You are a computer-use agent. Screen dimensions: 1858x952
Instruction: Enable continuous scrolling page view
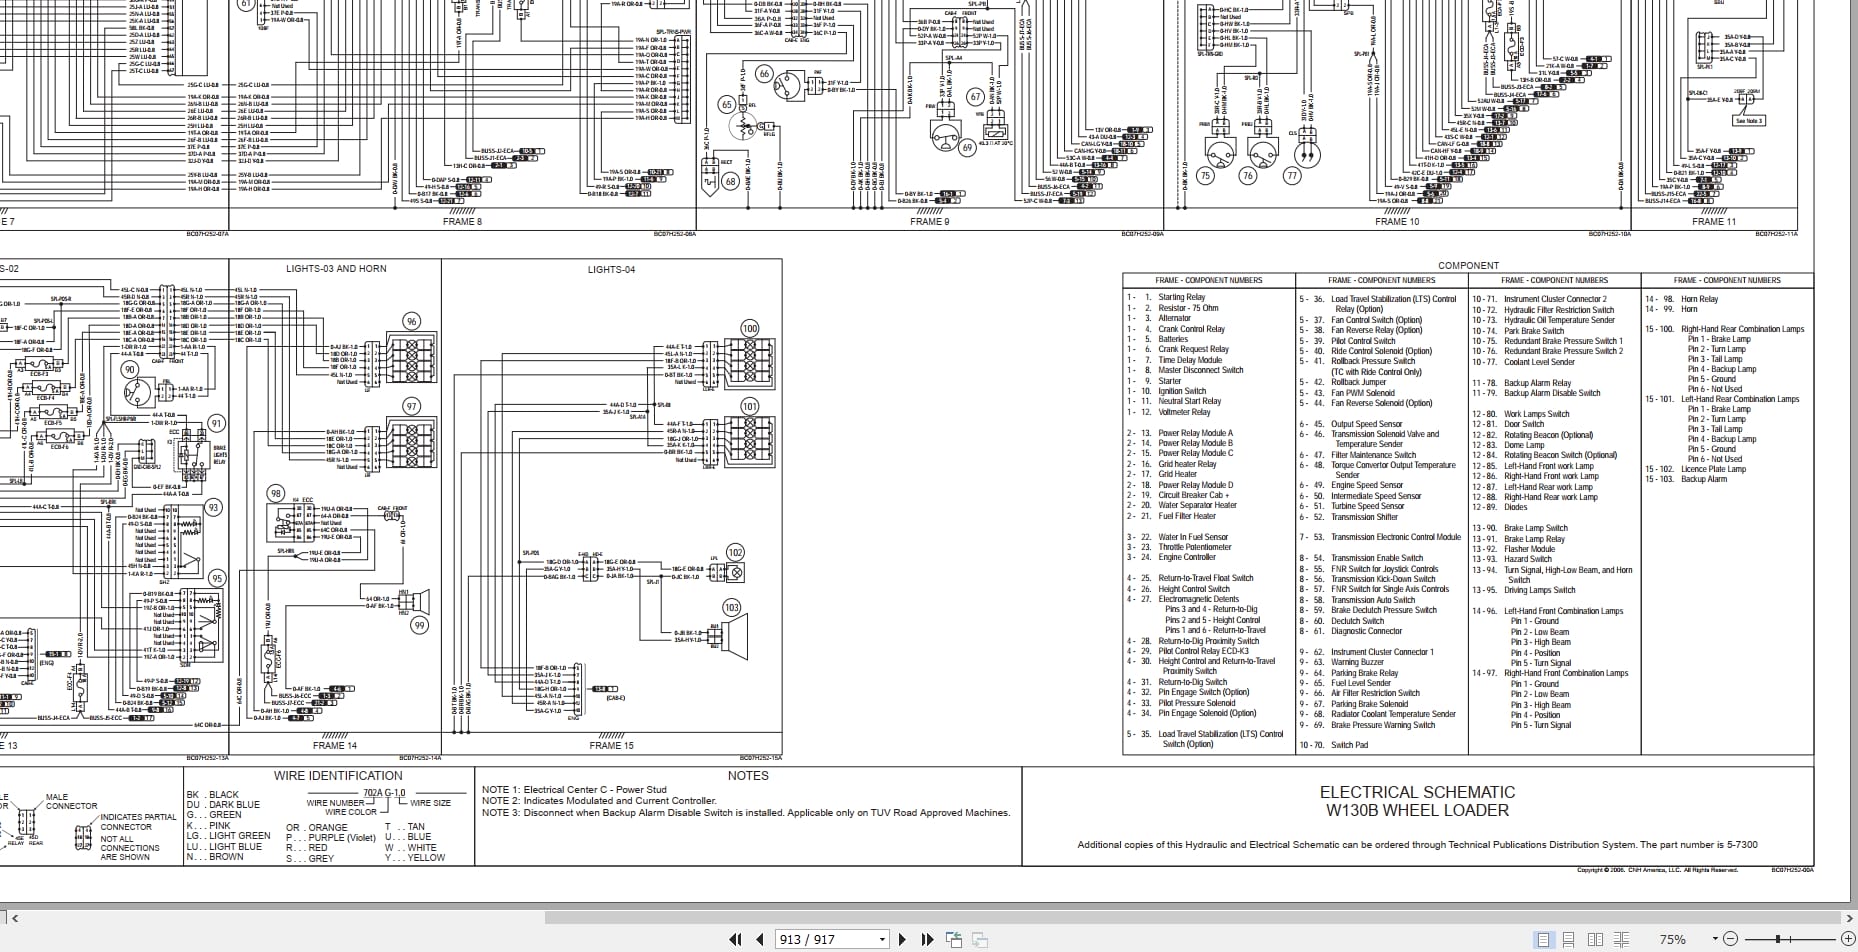(x=1568, y=939)
